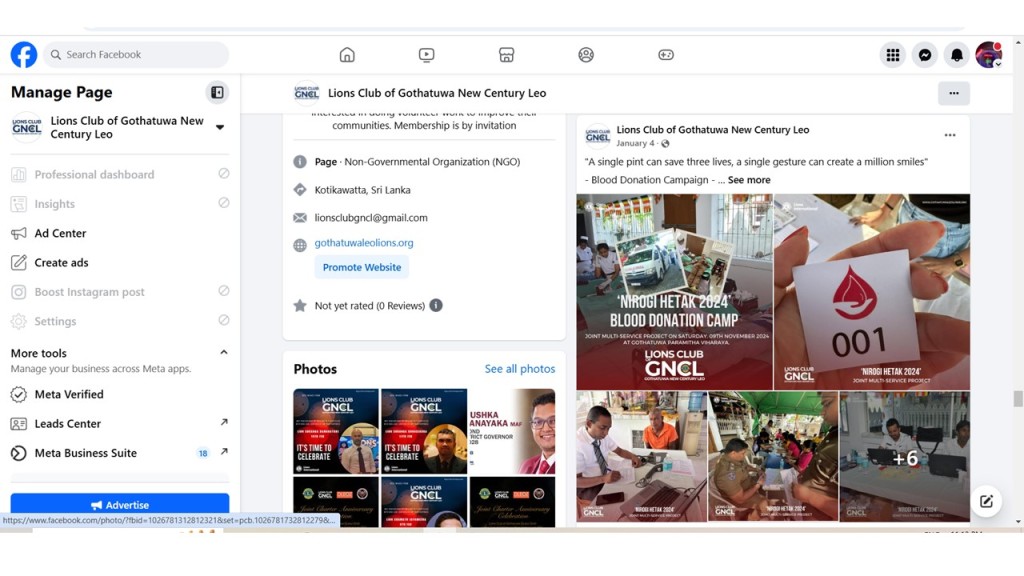Screen dimensions: 1024x576
Task: Open the account profile avatar menu
Action: [989, 55]
